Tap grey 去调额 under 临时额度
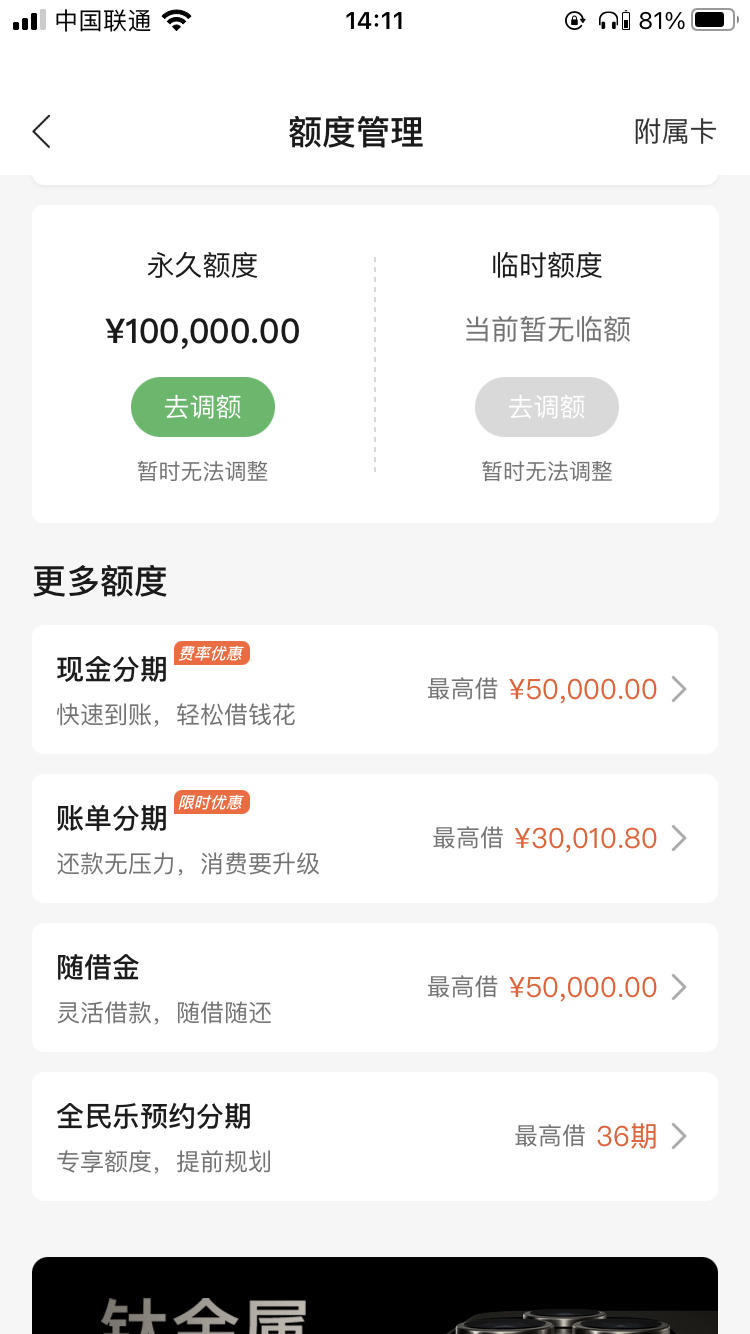Screen dimensions: 750x1334 [x=547, y=407]
